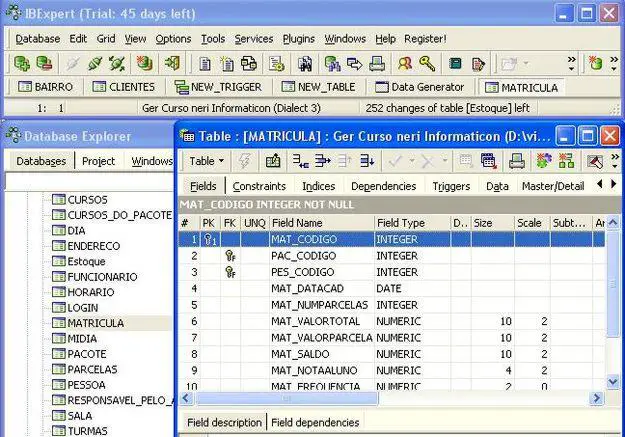Click the rightmost paint-tool icon in Table toolbar

click(x=595, y=161)
